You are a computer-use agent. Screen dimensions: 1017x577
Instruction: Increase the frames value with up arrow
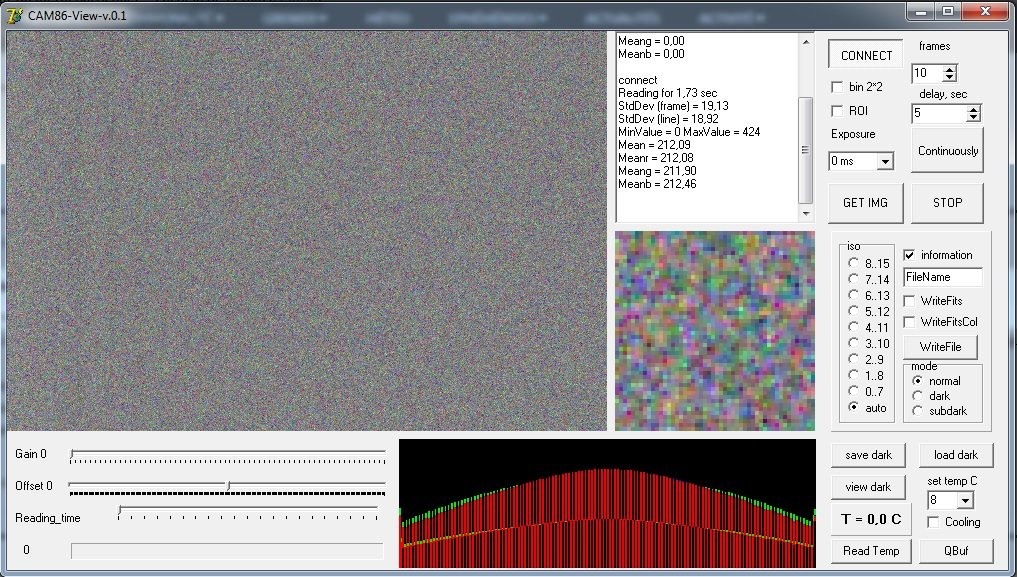coord(949,69)
